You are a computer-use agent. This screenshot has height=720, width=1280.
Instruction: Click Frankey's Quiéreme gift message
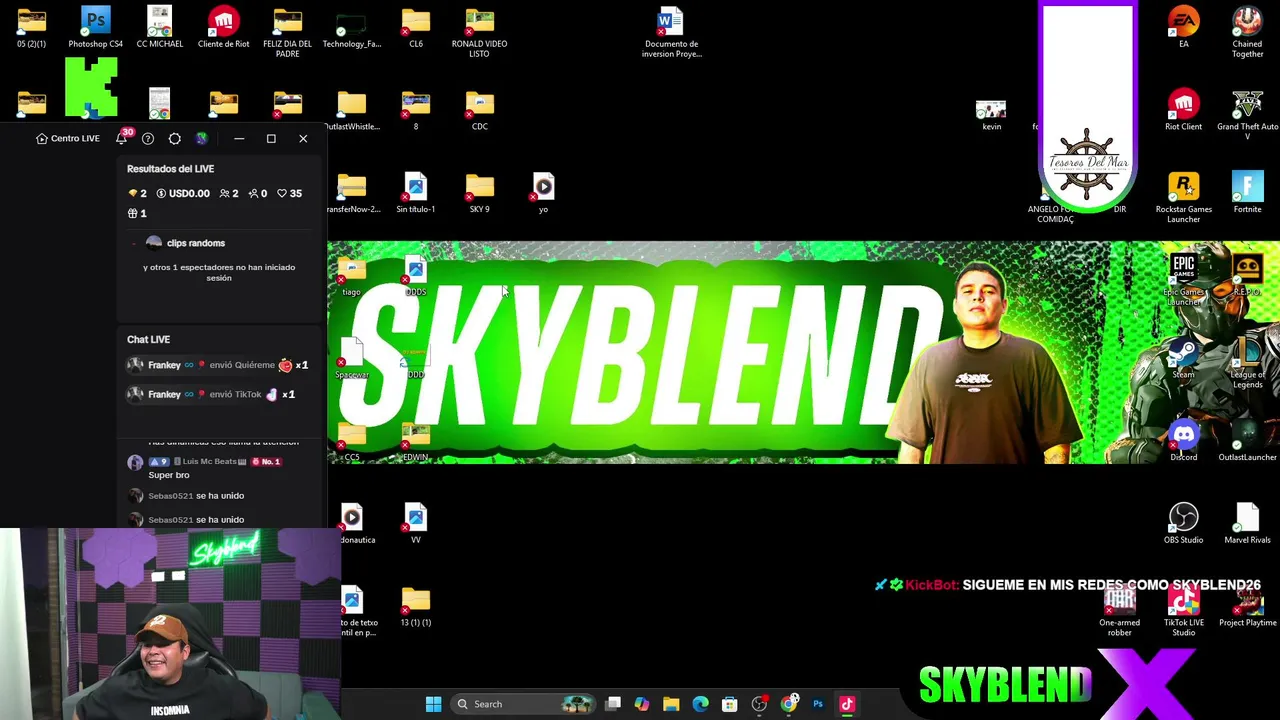pyautogui.click(x=218, y=365)
